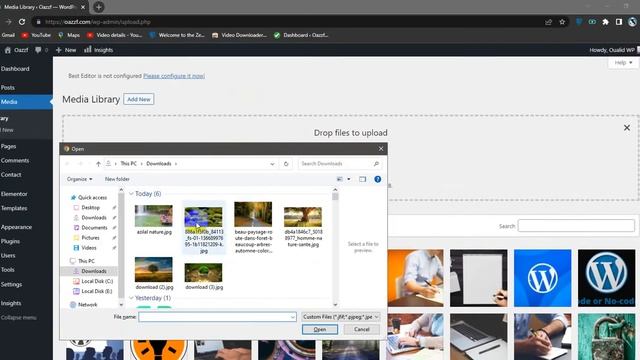Expand the address path history dropdown
Screen dimensions: 640x360
[x=272, y=164]
